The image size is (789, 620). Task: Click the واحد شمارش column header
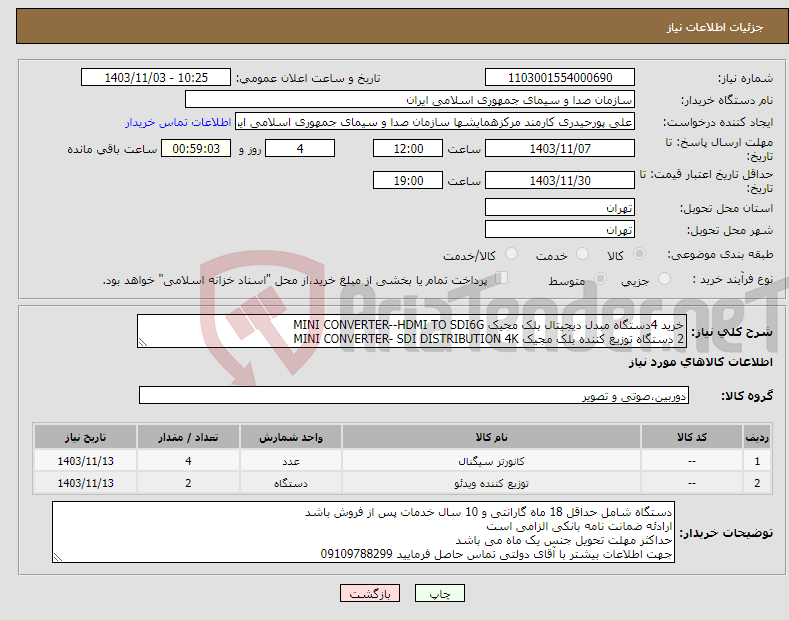pos(291,437)
